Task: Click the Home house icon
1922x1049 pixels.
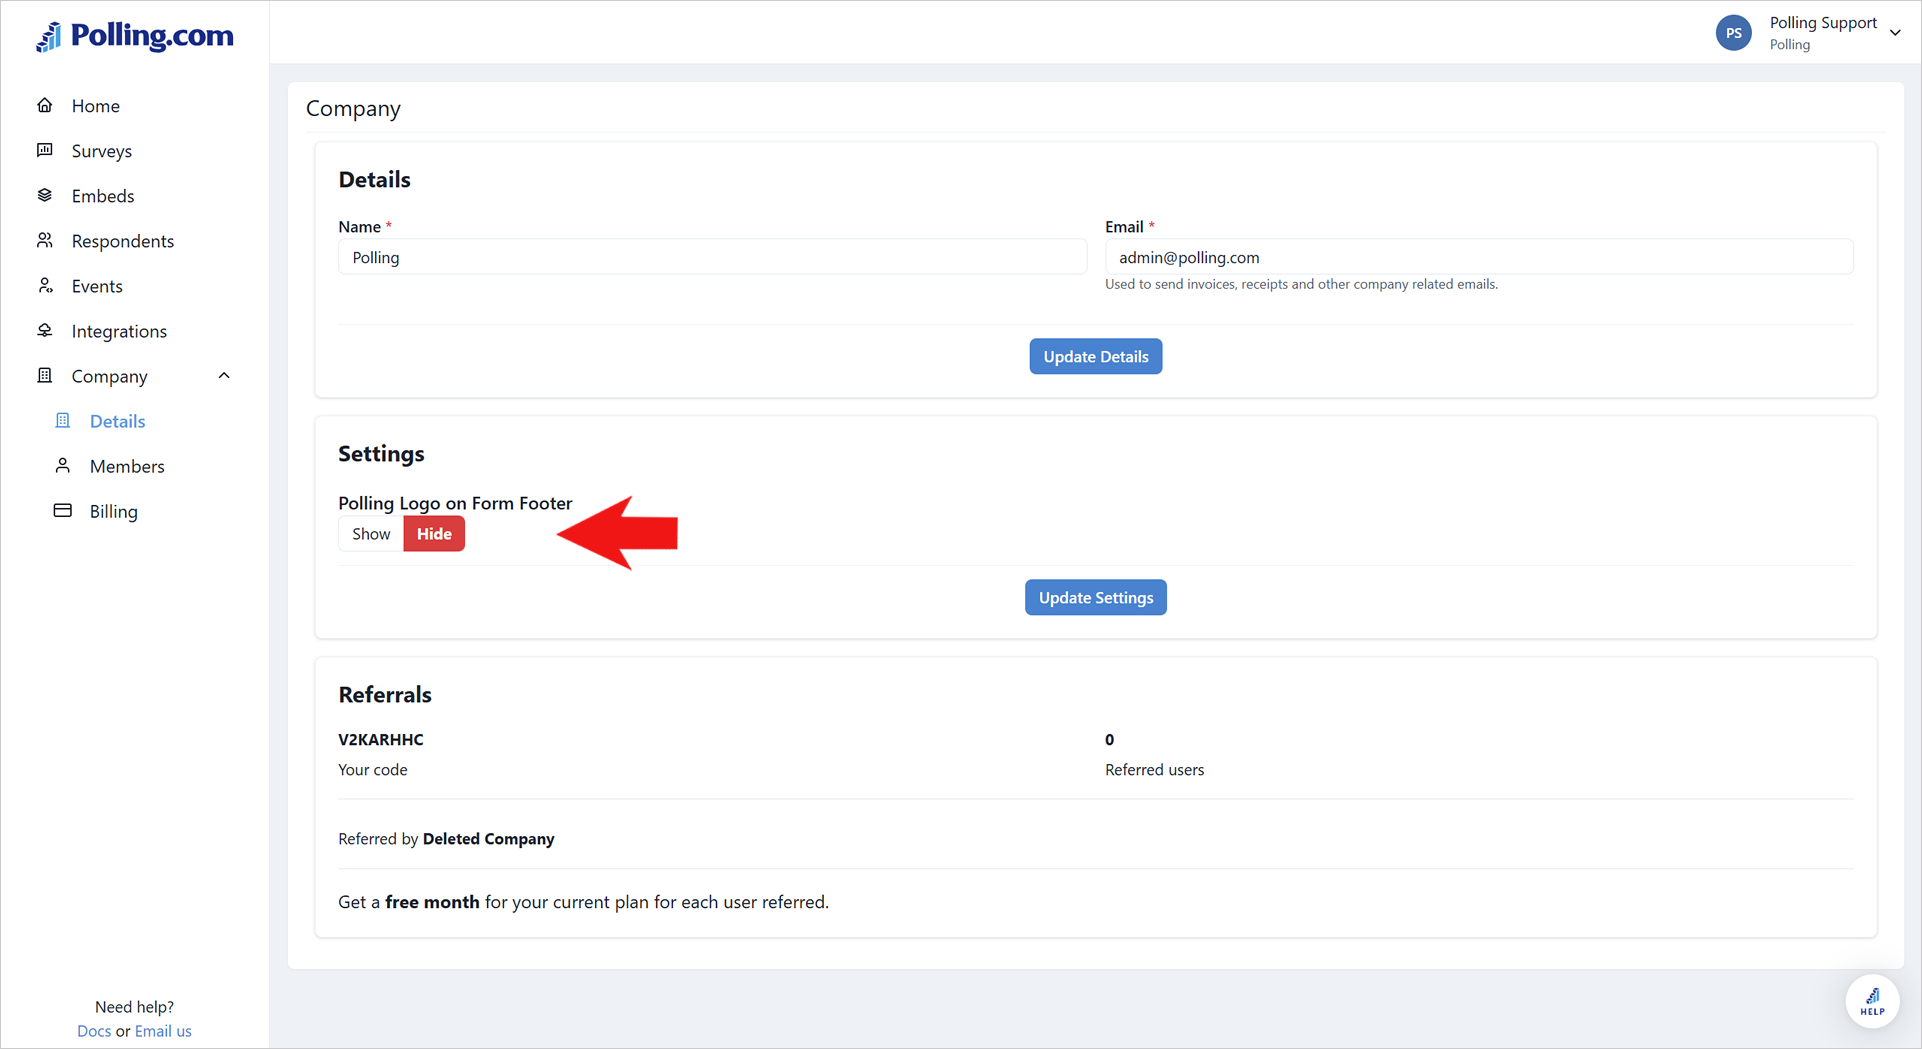Action: pyautogui.click(x=45, y=105)
